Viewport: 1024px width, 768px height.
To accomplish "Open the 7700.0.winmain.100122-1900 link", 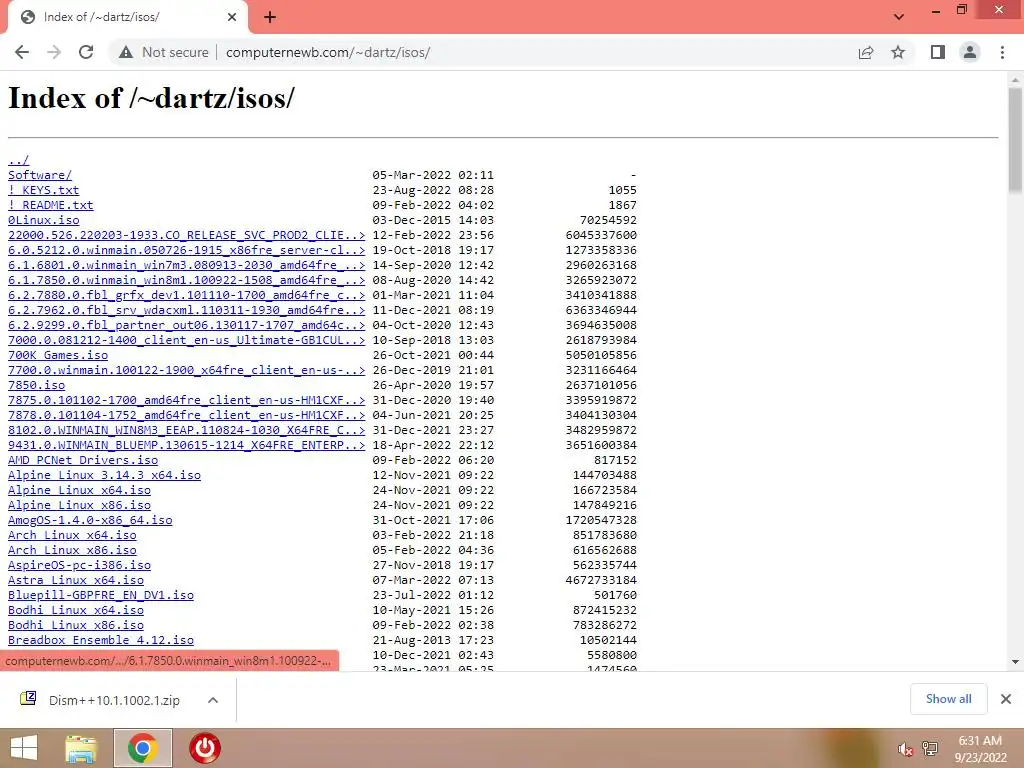I will click(187, 370).
